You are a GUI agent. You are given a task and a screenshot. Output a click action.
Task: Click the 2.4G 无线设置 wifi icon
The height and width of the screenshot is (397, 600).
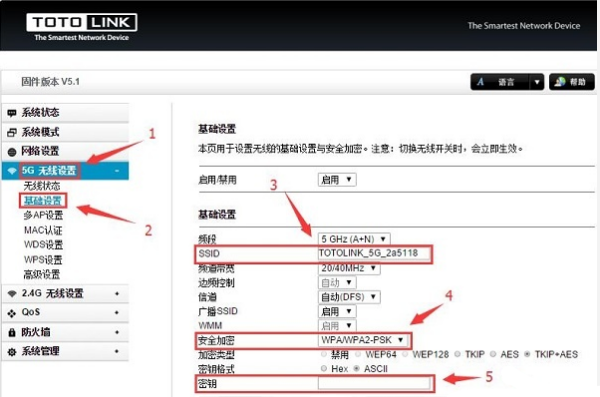point(12,294)
